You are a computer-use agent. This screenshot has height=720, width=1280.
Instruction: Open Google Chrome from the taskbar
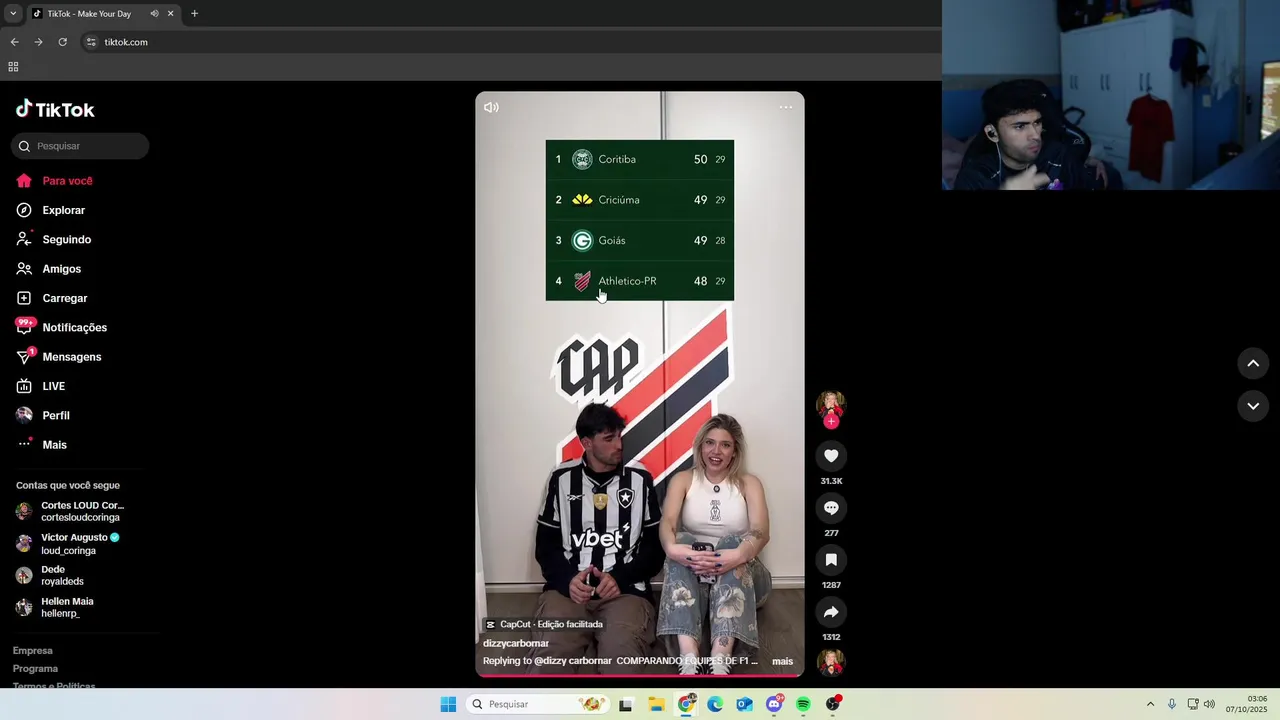coord(686,704)
